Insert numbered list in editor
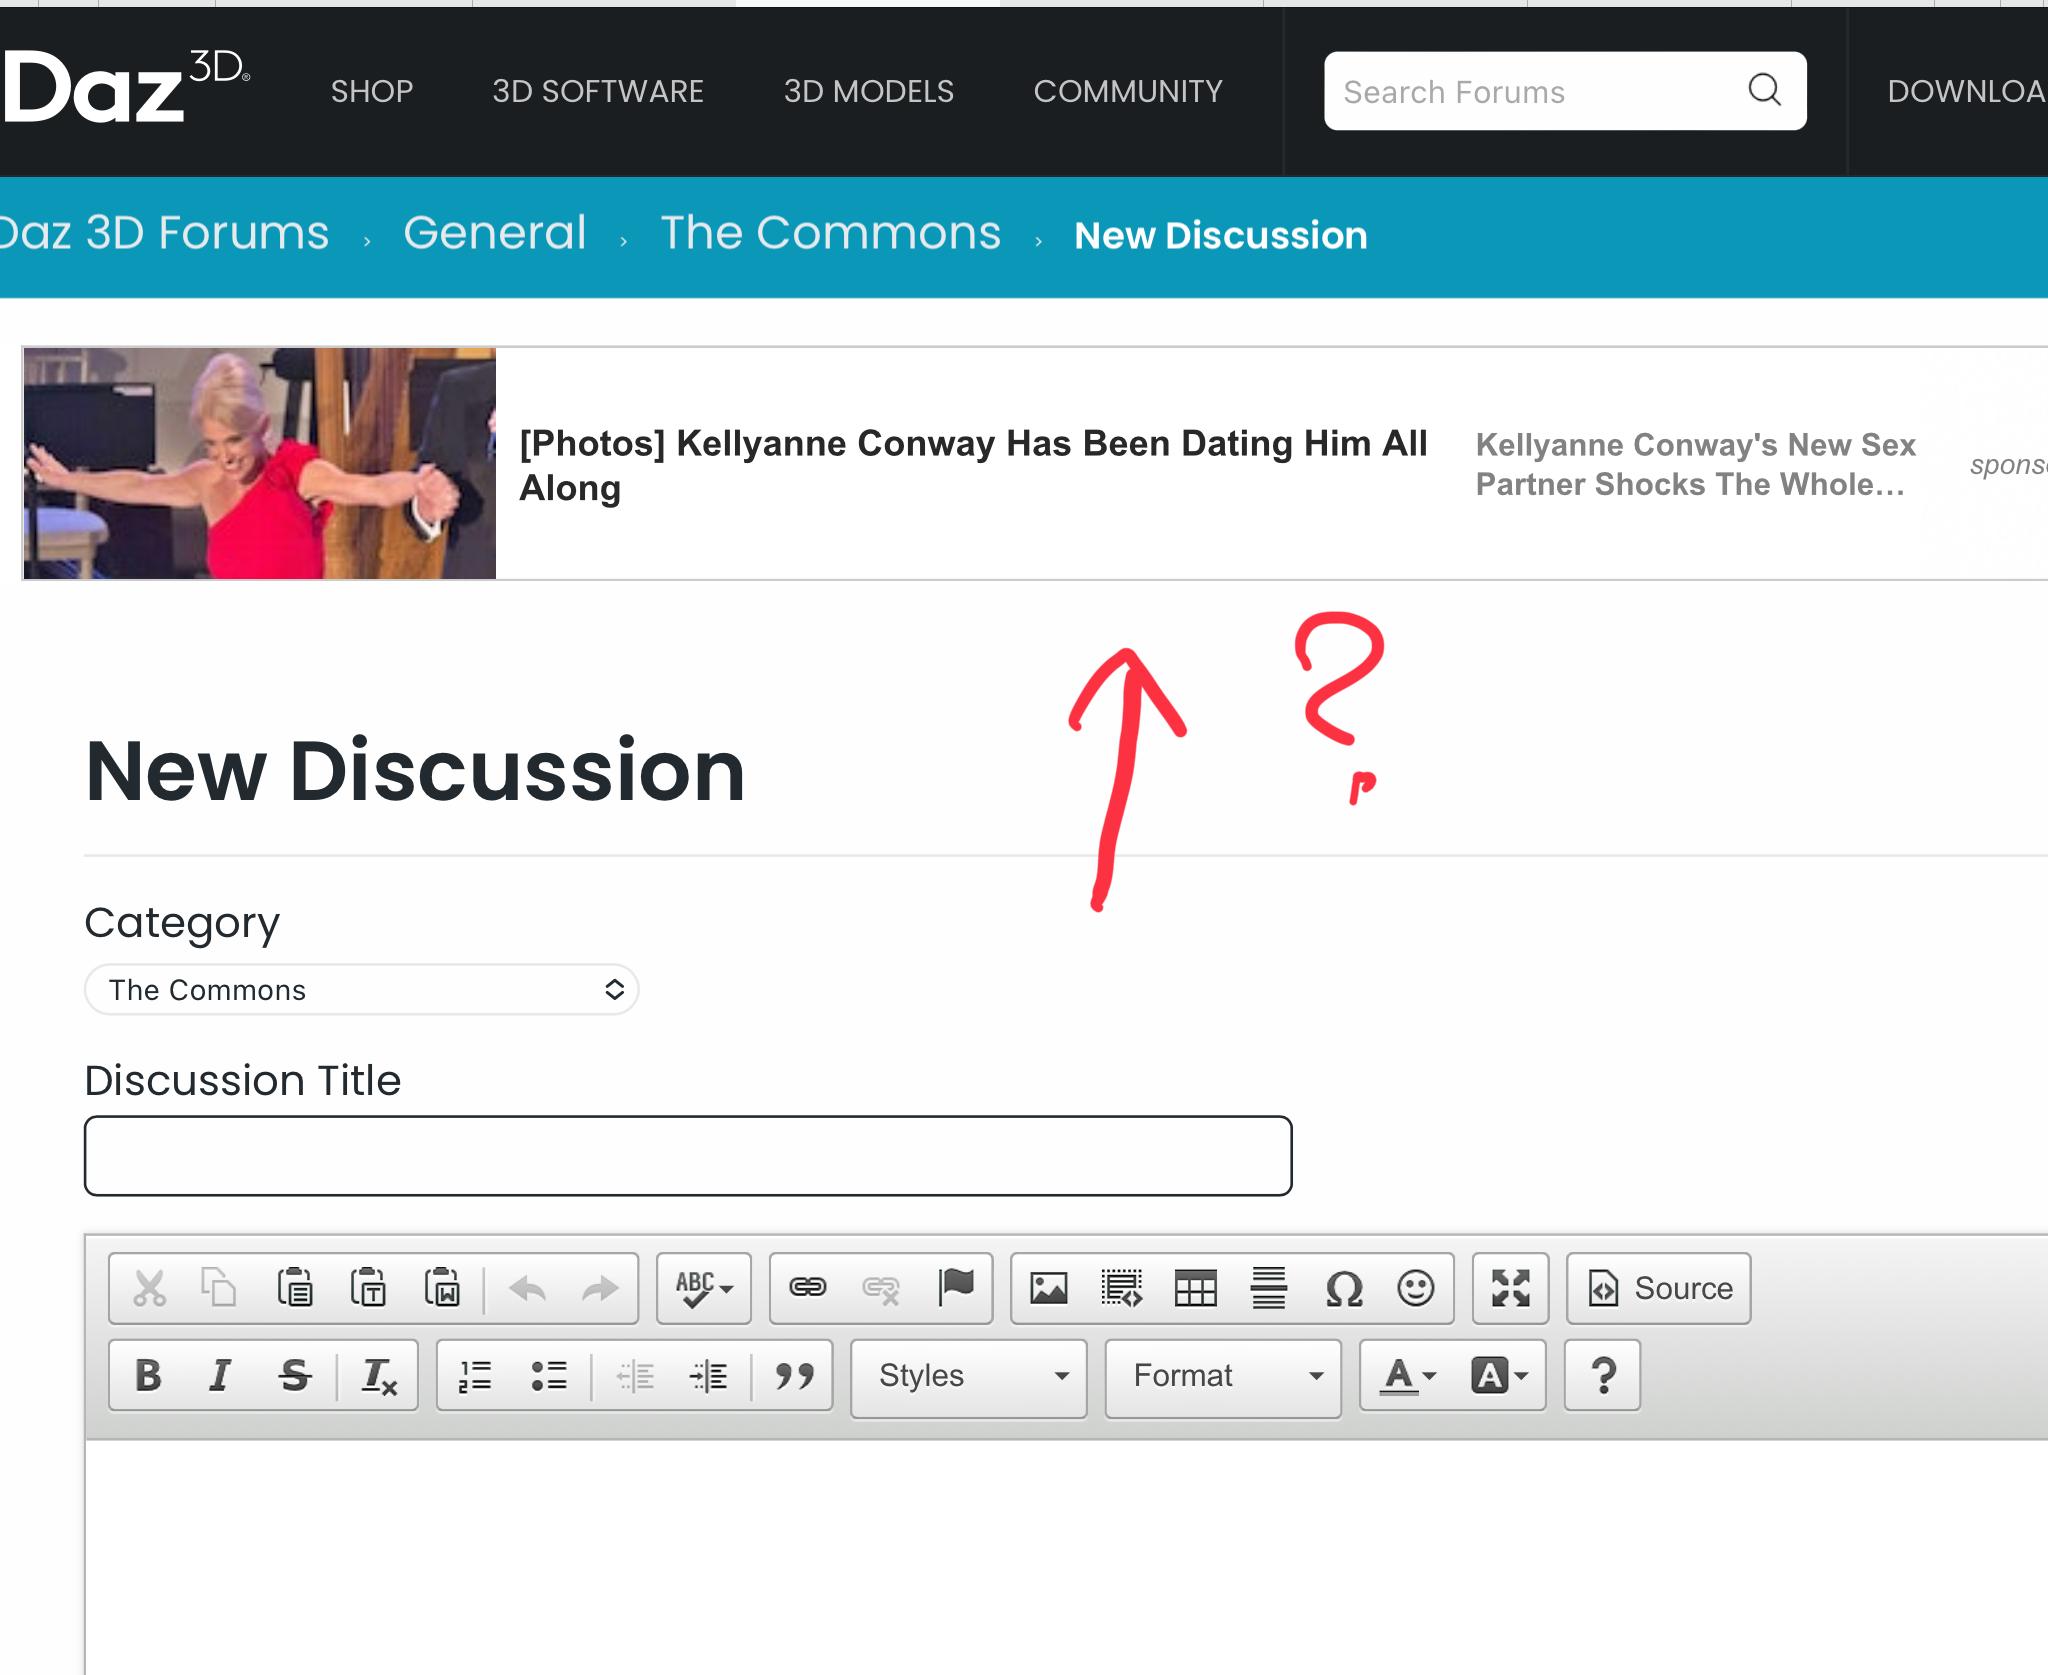The image size is (2048, 1675). tap(475, 1375)
